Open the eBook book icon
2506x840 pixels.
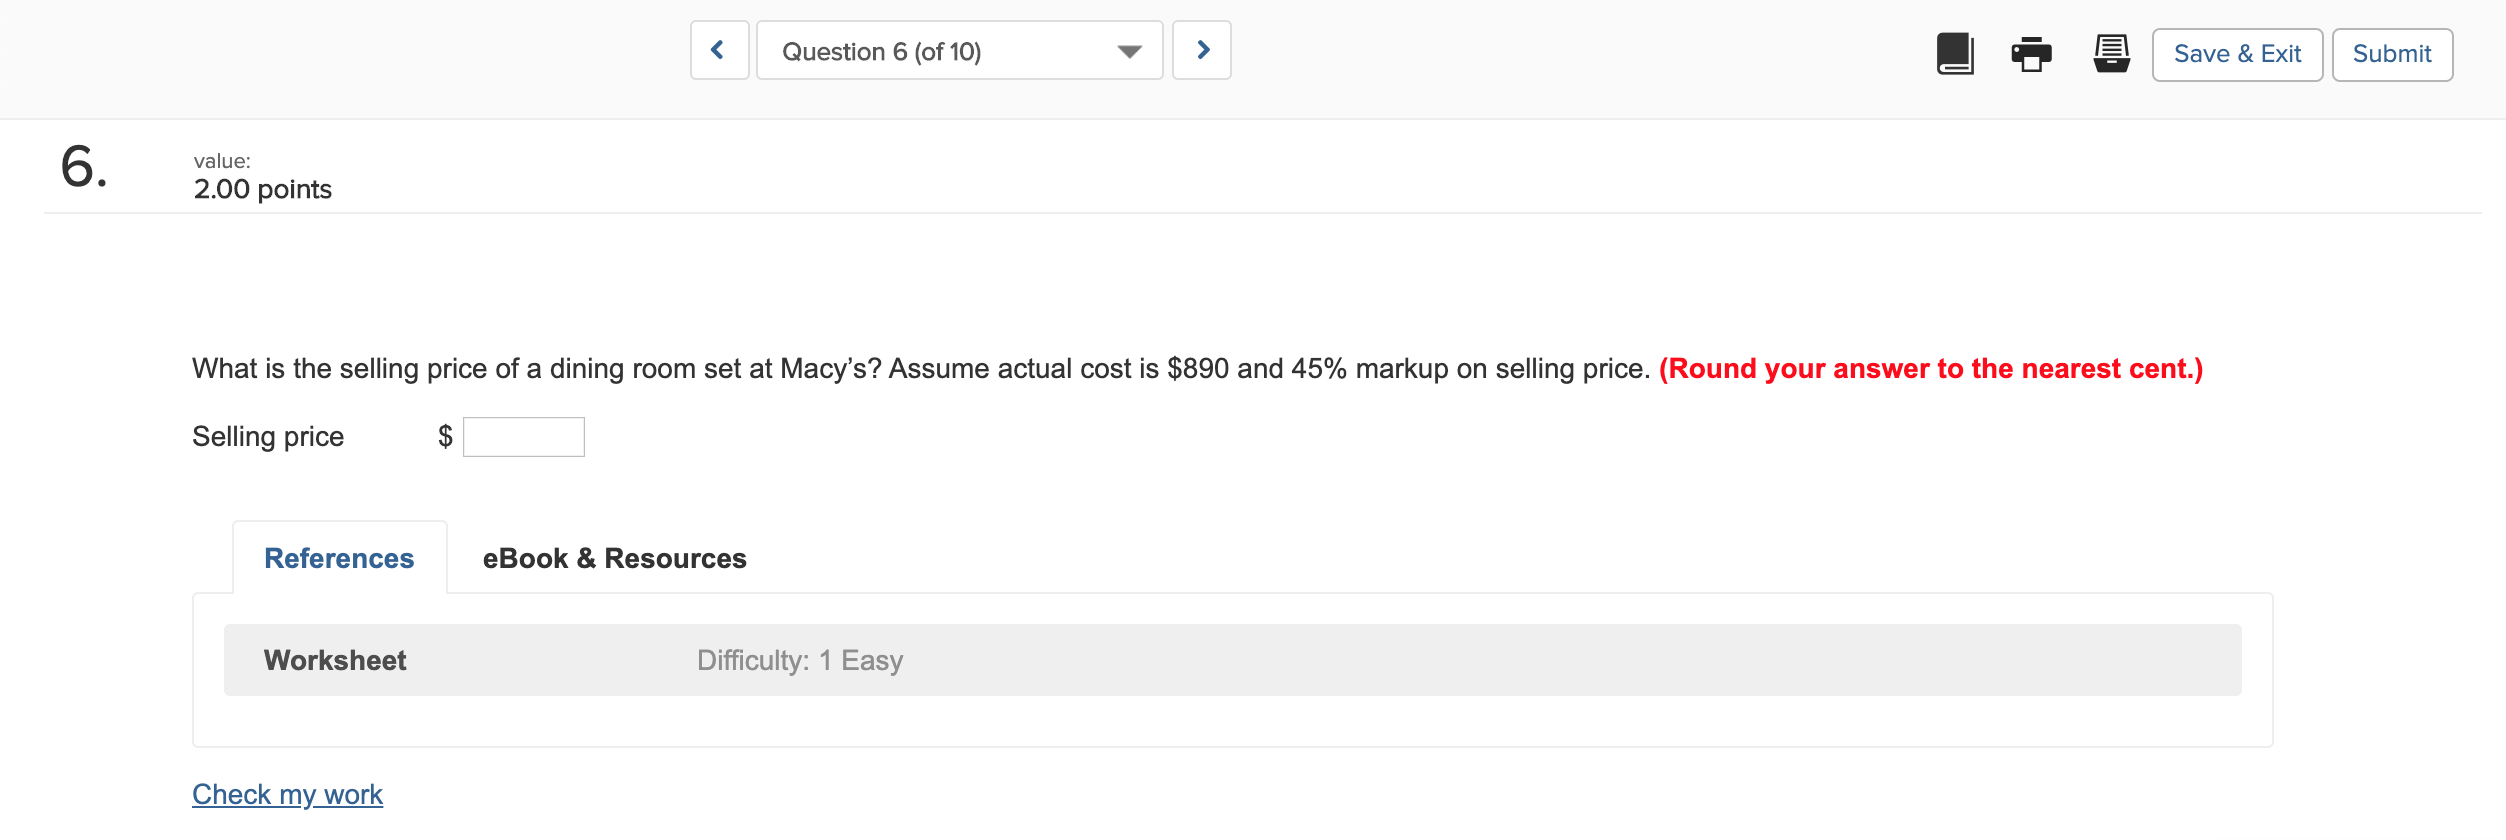tap(1954, 54)
